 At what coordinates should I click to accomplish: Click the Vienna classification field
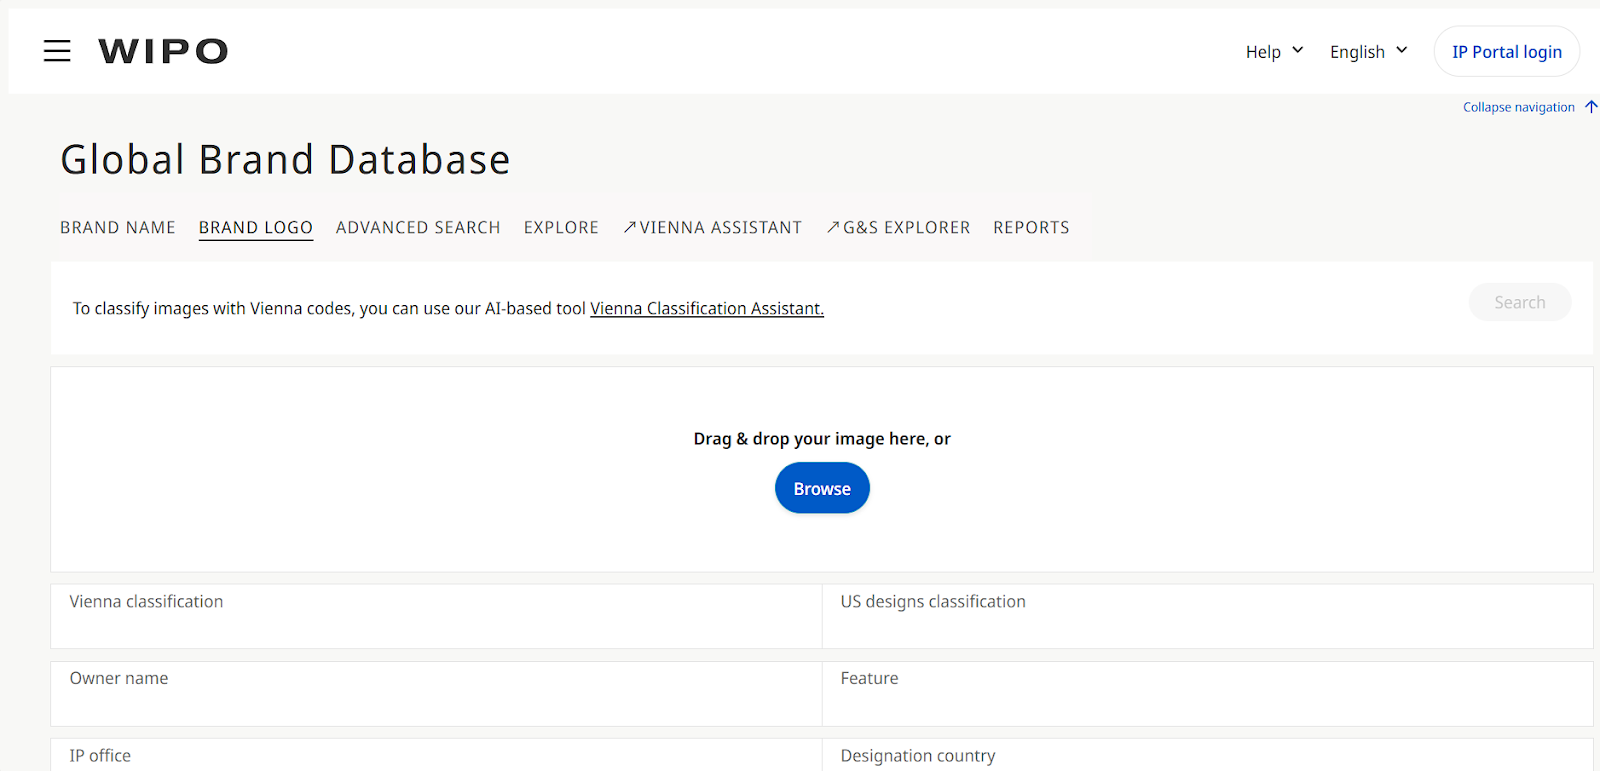(x=436, y=616)
